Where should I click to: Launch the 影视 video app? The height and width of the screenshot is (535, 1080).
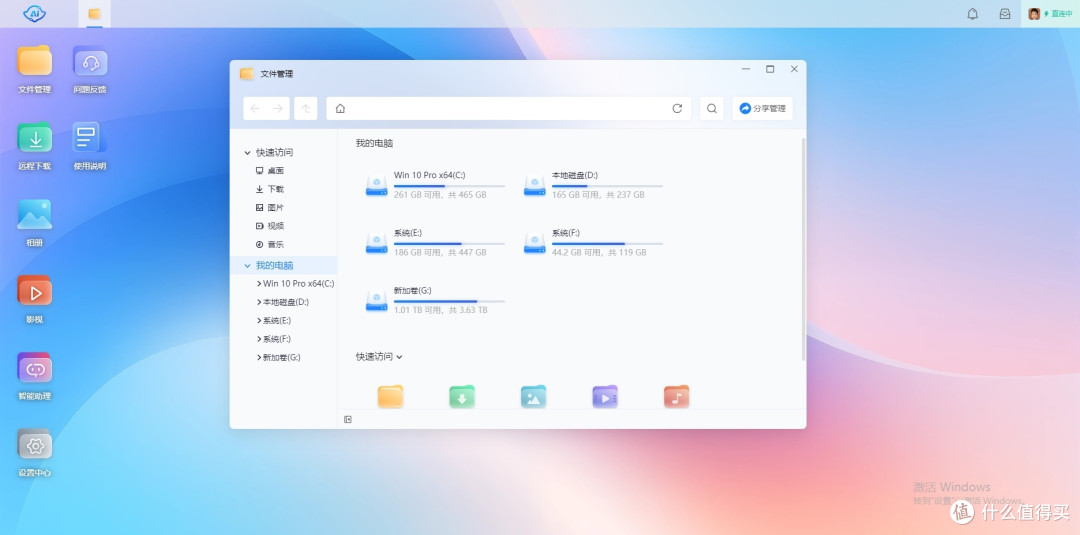pos(34,300)
